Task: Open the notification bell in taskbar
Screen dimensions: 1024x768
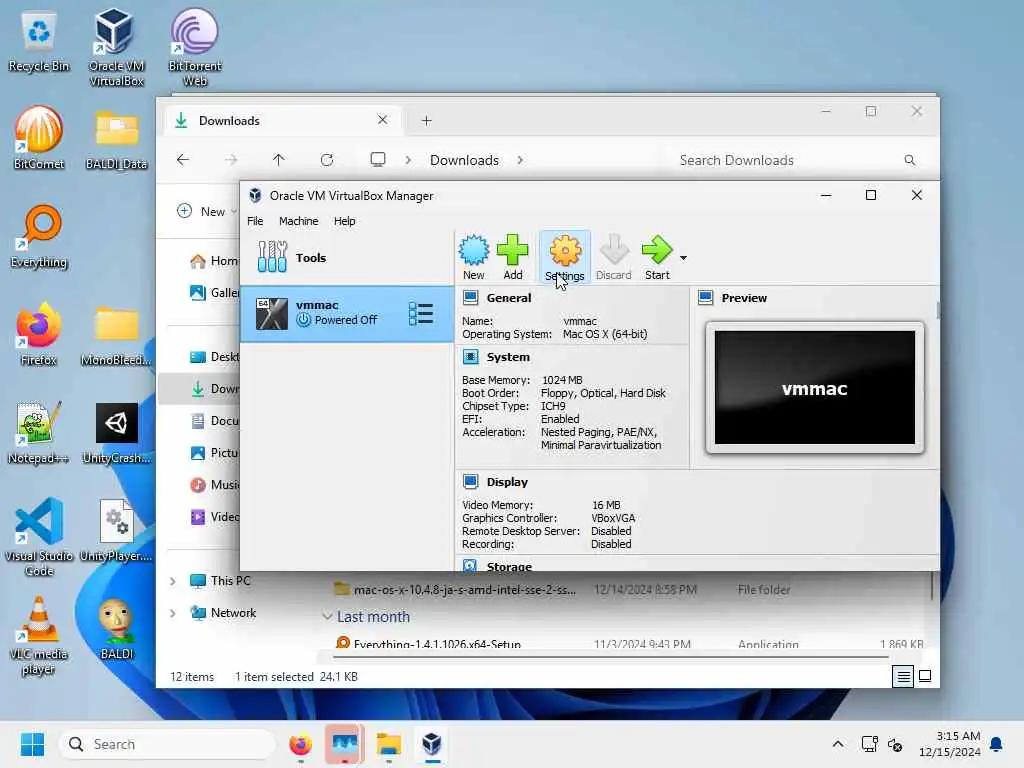Action: point(997,744)
